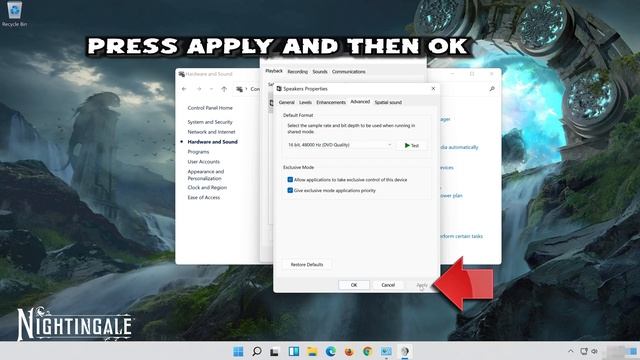Open Control Panel Home link

click(x=210, y=108)
